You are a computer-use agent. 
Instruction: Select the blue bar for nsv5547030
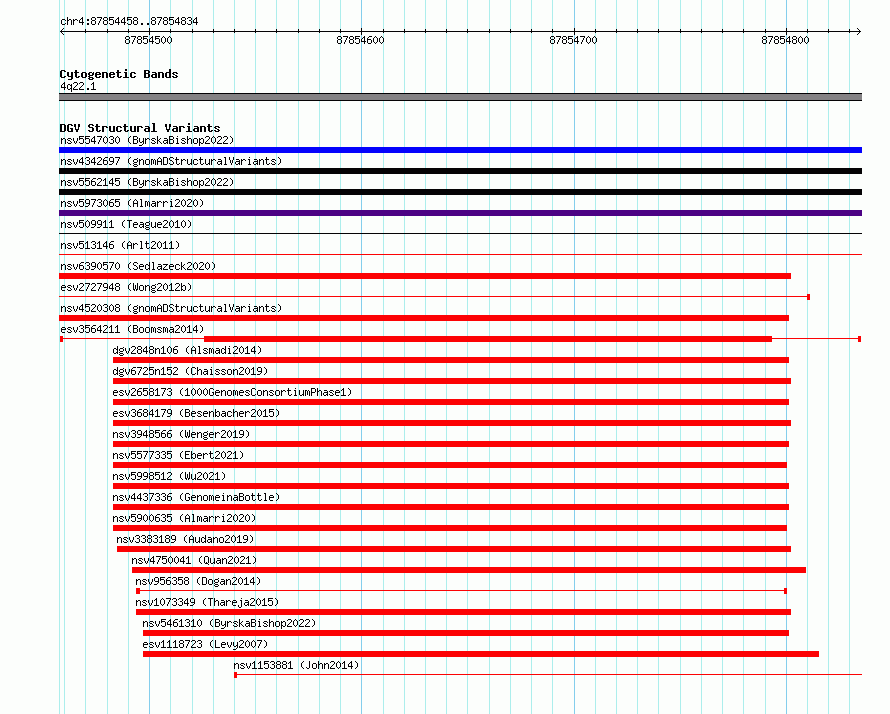coord(460,150)
